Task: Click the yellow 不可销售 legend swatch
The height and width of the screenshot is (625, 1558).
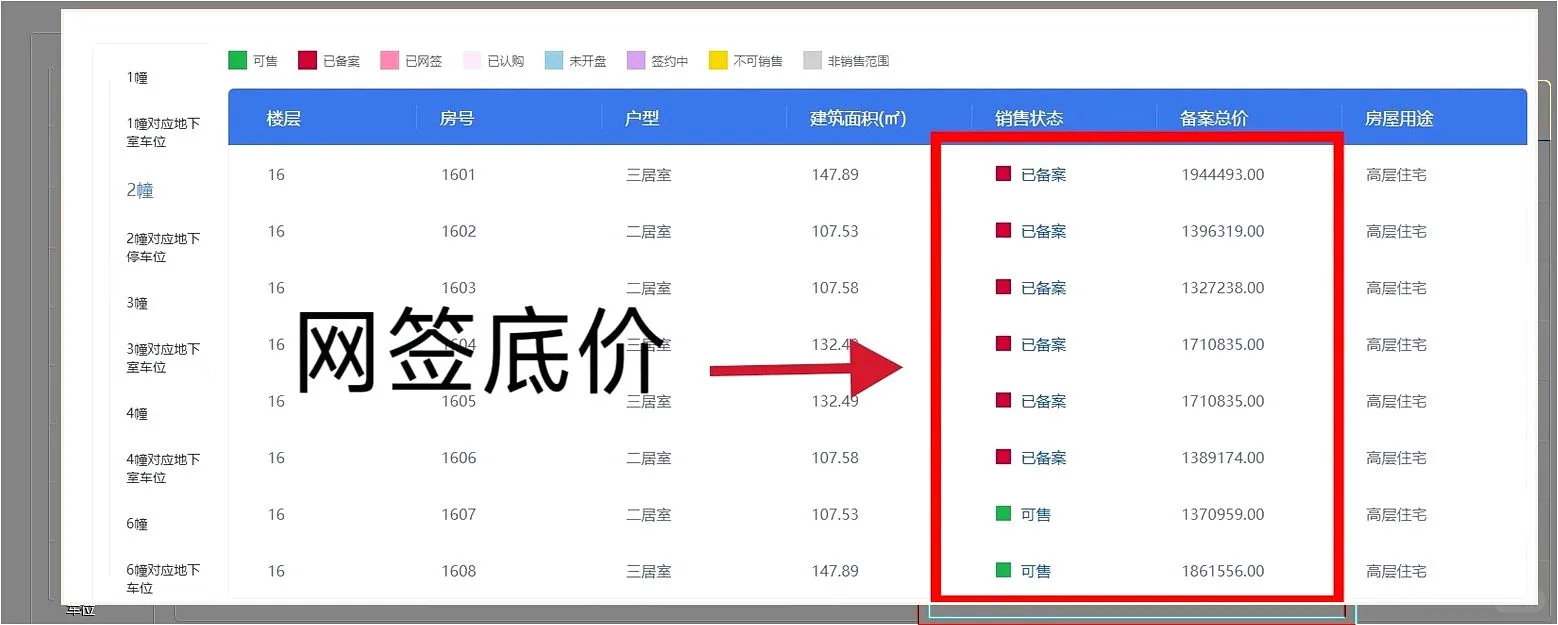Action: pyautogui.click(x=718, y=60)
